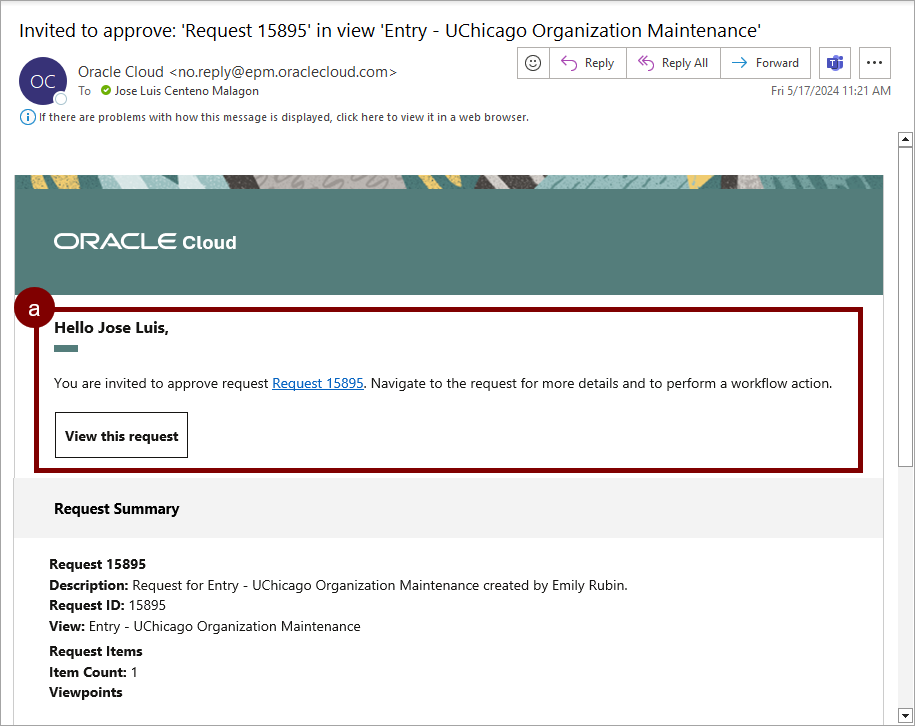
Task: Open the more actions ellipsis menu
Action: point(875,63)
